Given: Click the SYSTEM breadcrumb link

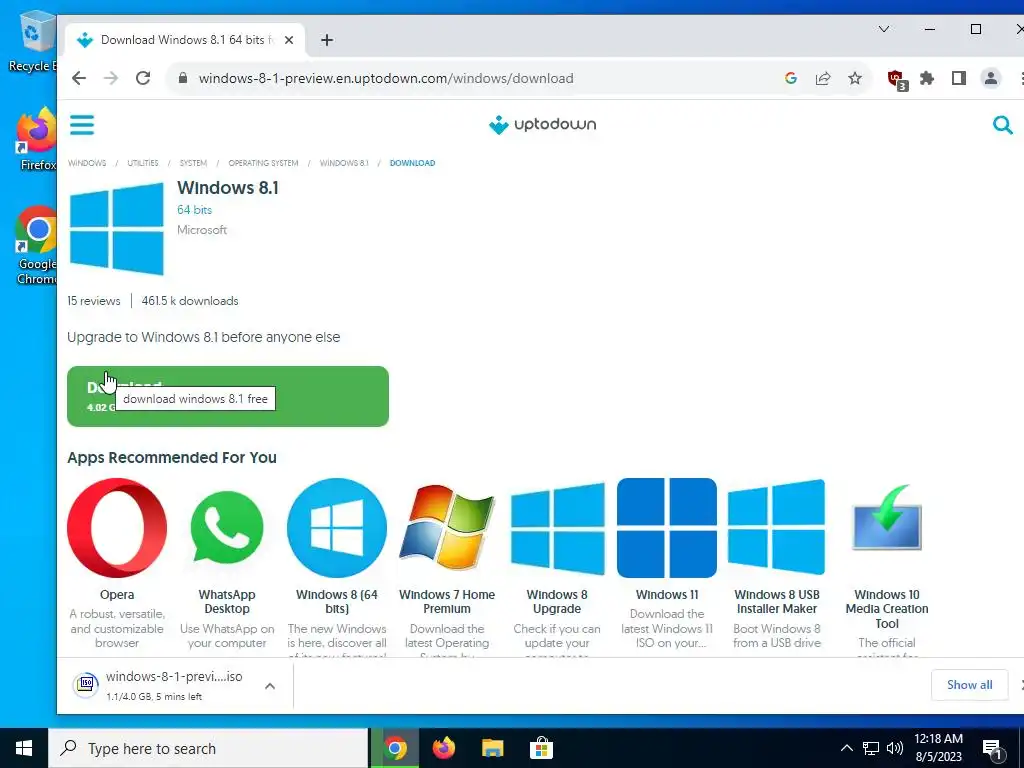Looking at the screenshot, I should [x=193, y=163].
